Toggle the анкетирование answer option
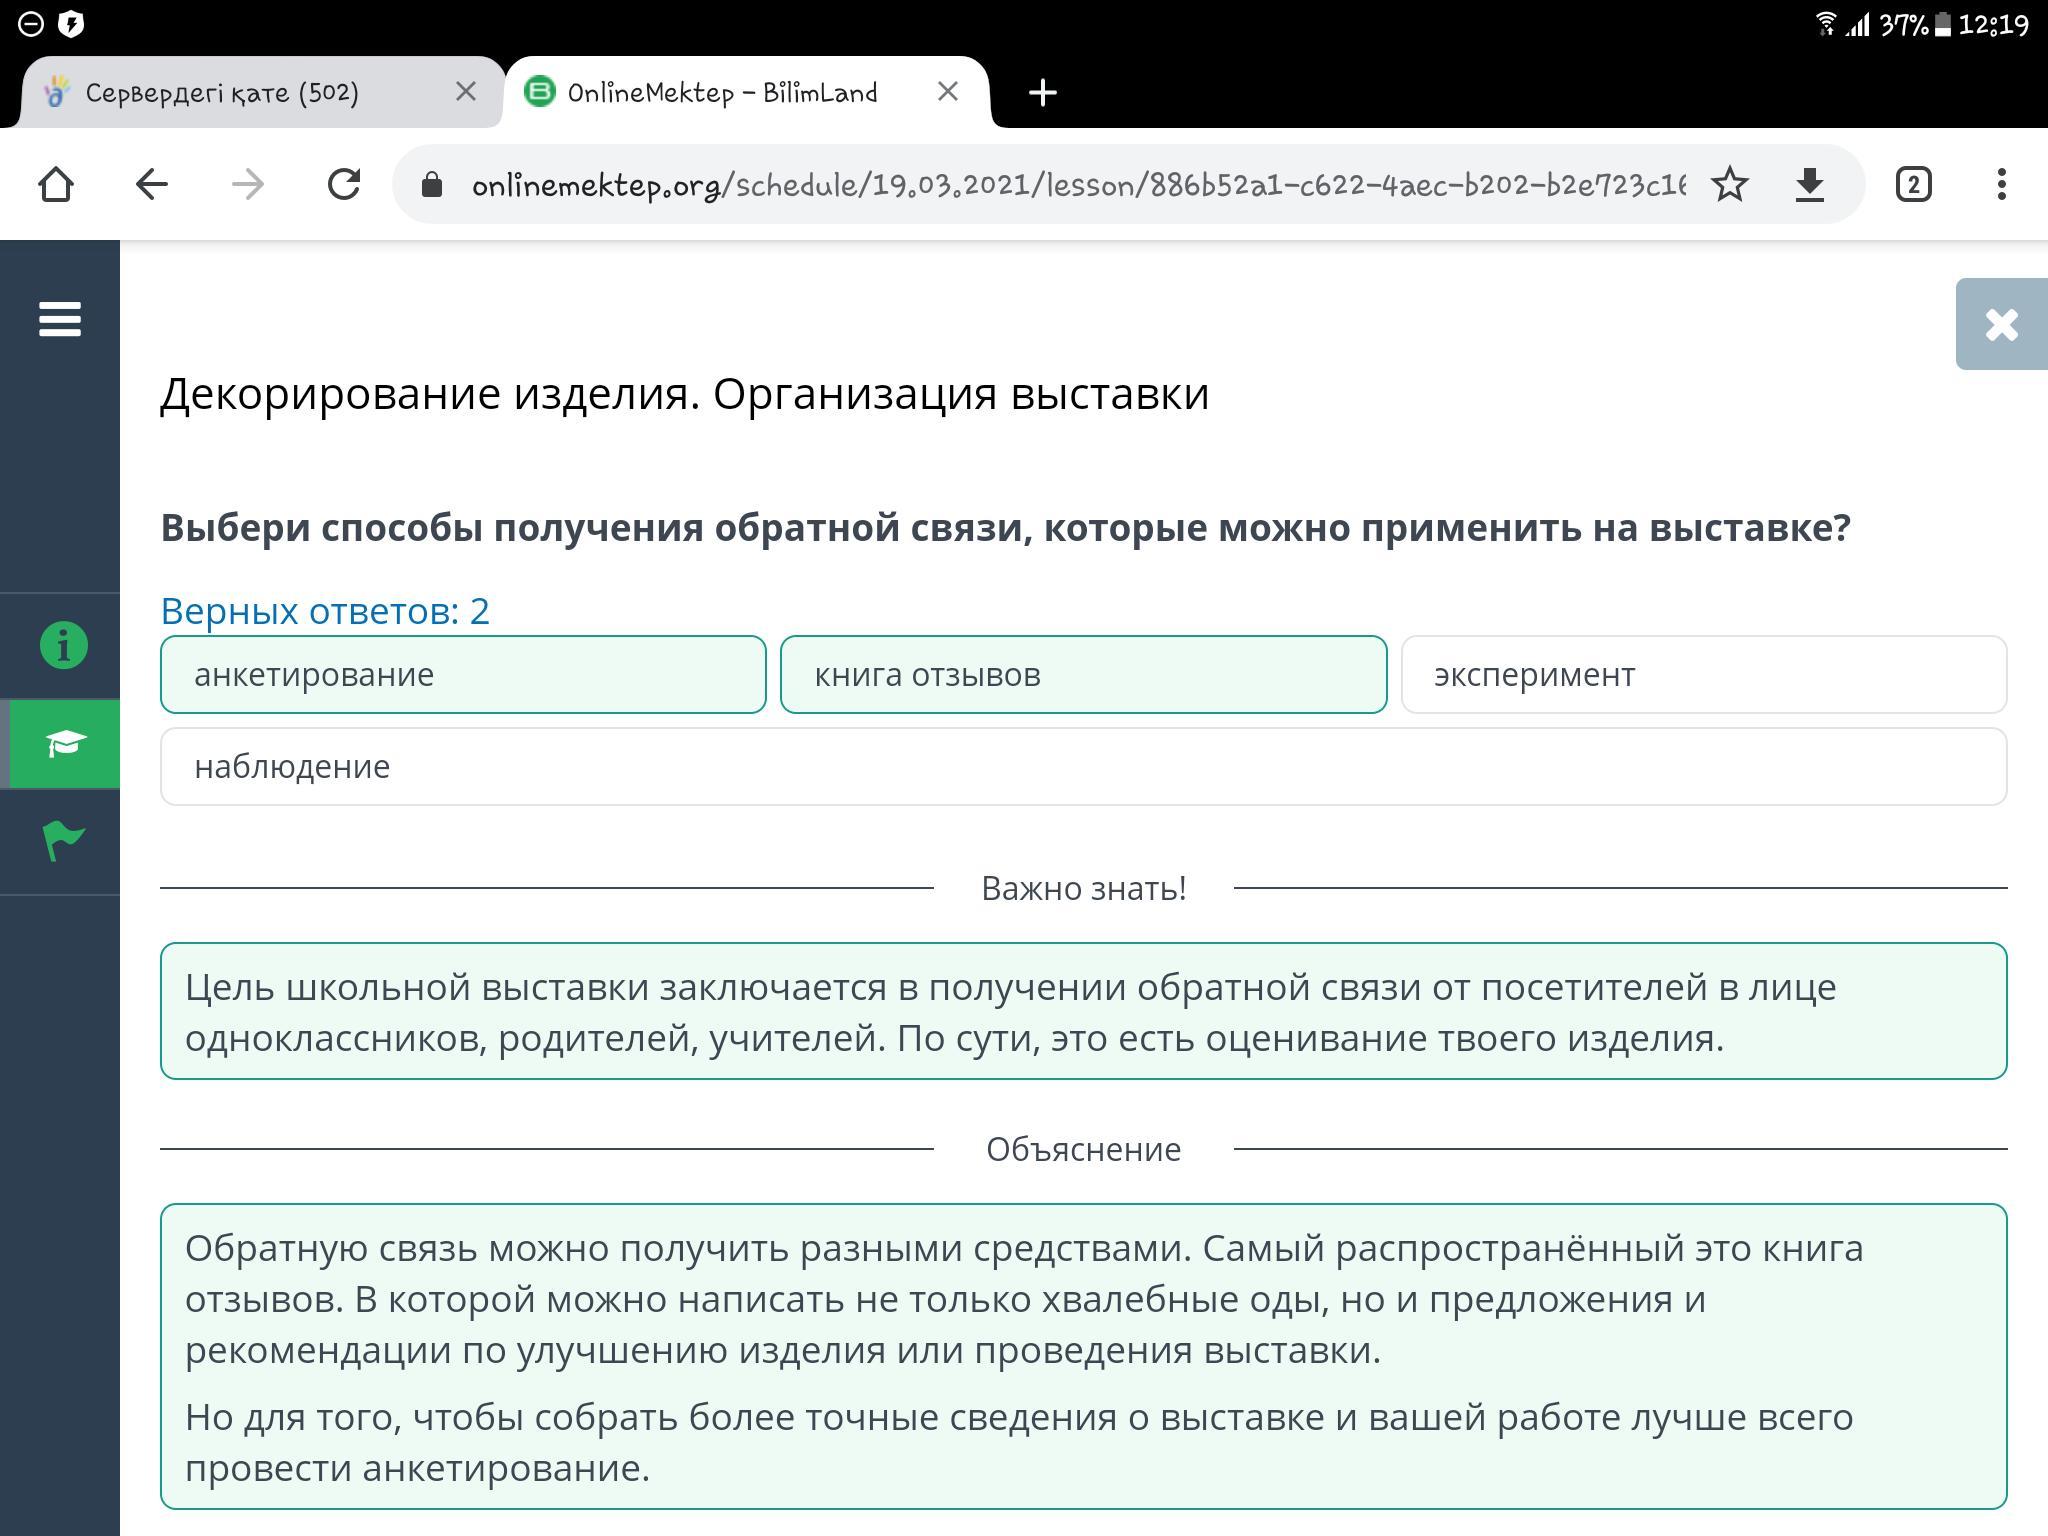 pos(463,675)
